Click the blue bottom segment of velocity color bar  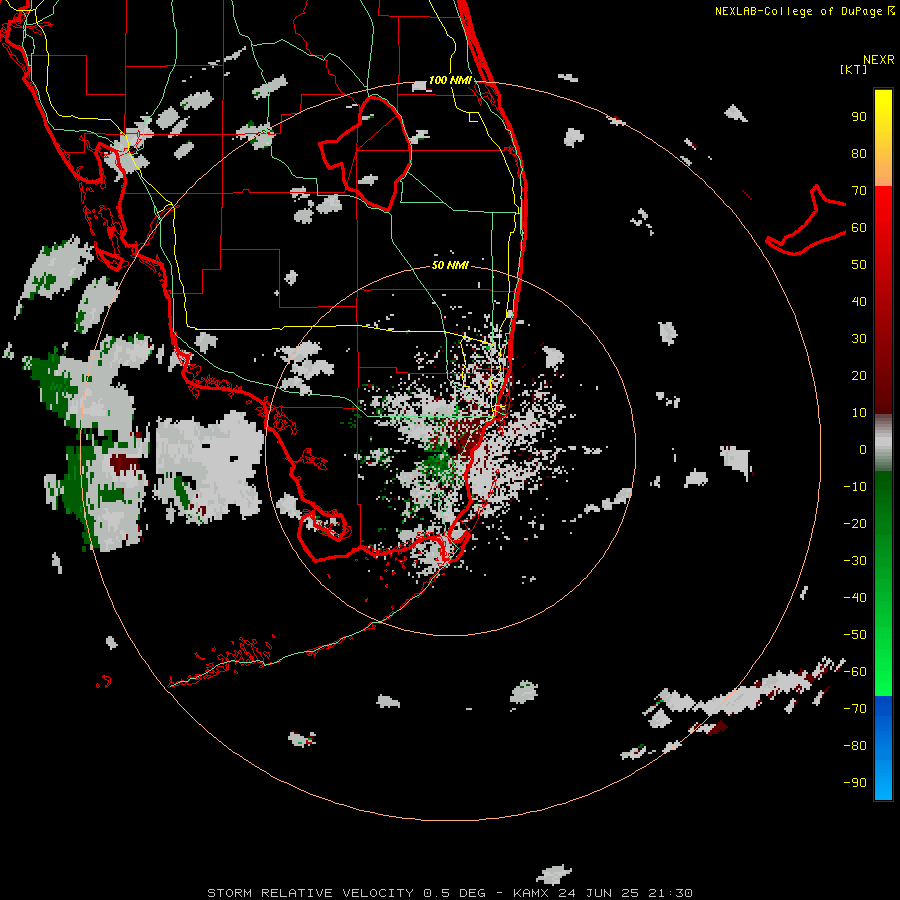[x=883, y=748]
